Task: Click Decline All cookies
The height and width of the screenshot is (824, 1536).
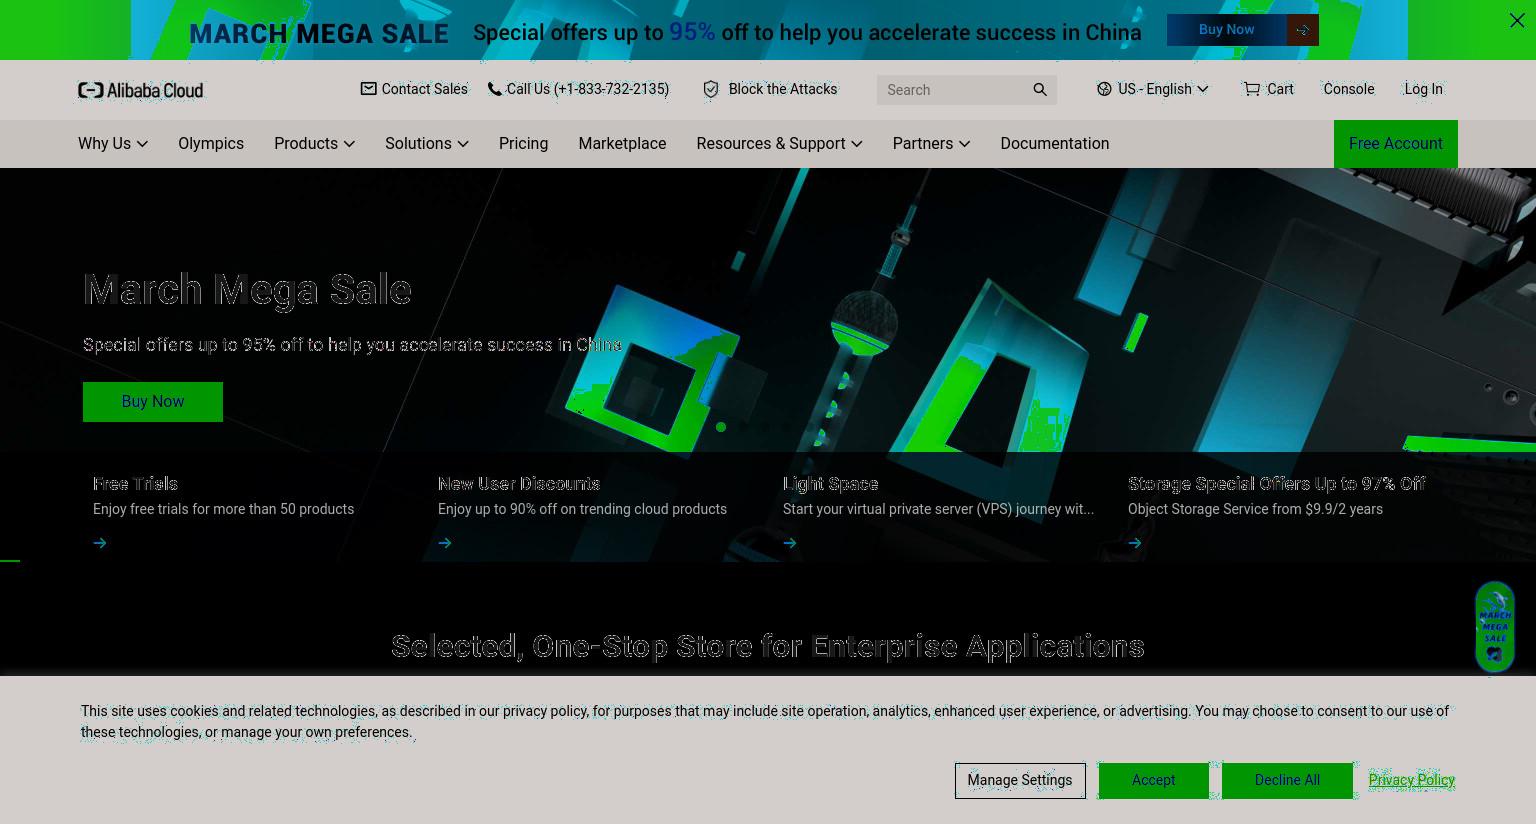Action: (1287, 780)
